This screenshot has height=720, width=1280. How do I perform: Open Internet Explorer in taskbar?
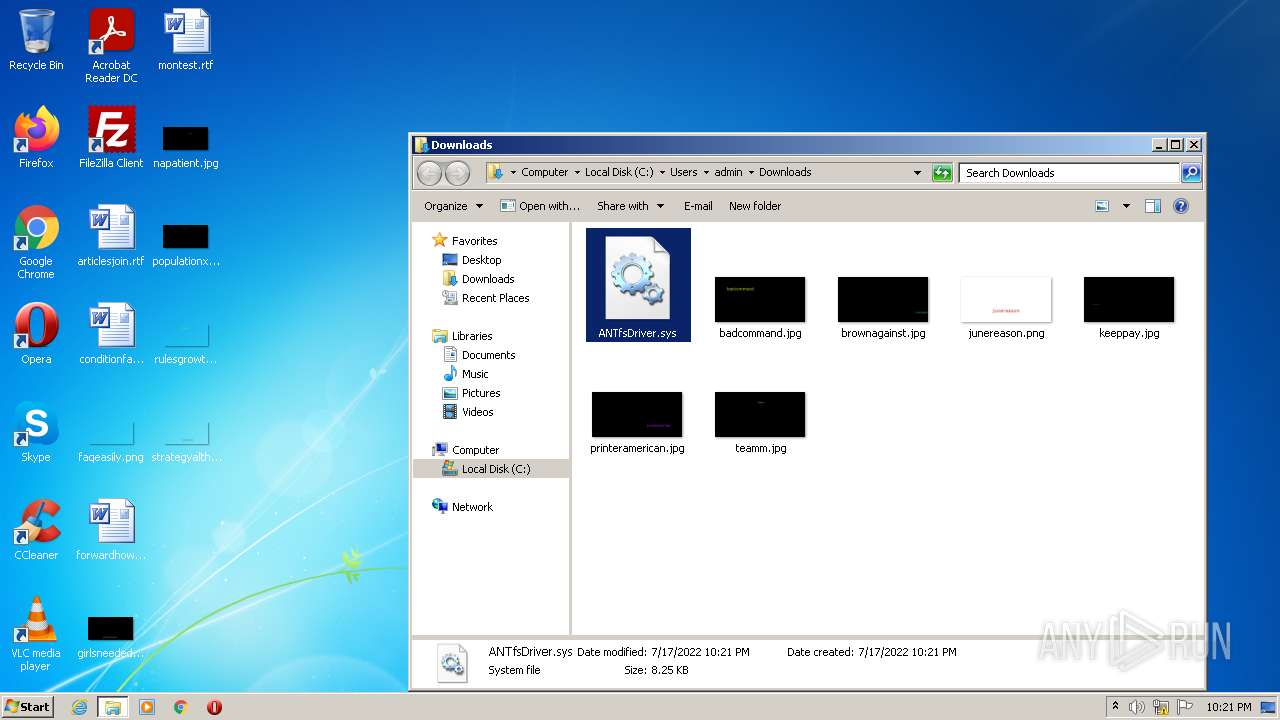tap(79, 707)
